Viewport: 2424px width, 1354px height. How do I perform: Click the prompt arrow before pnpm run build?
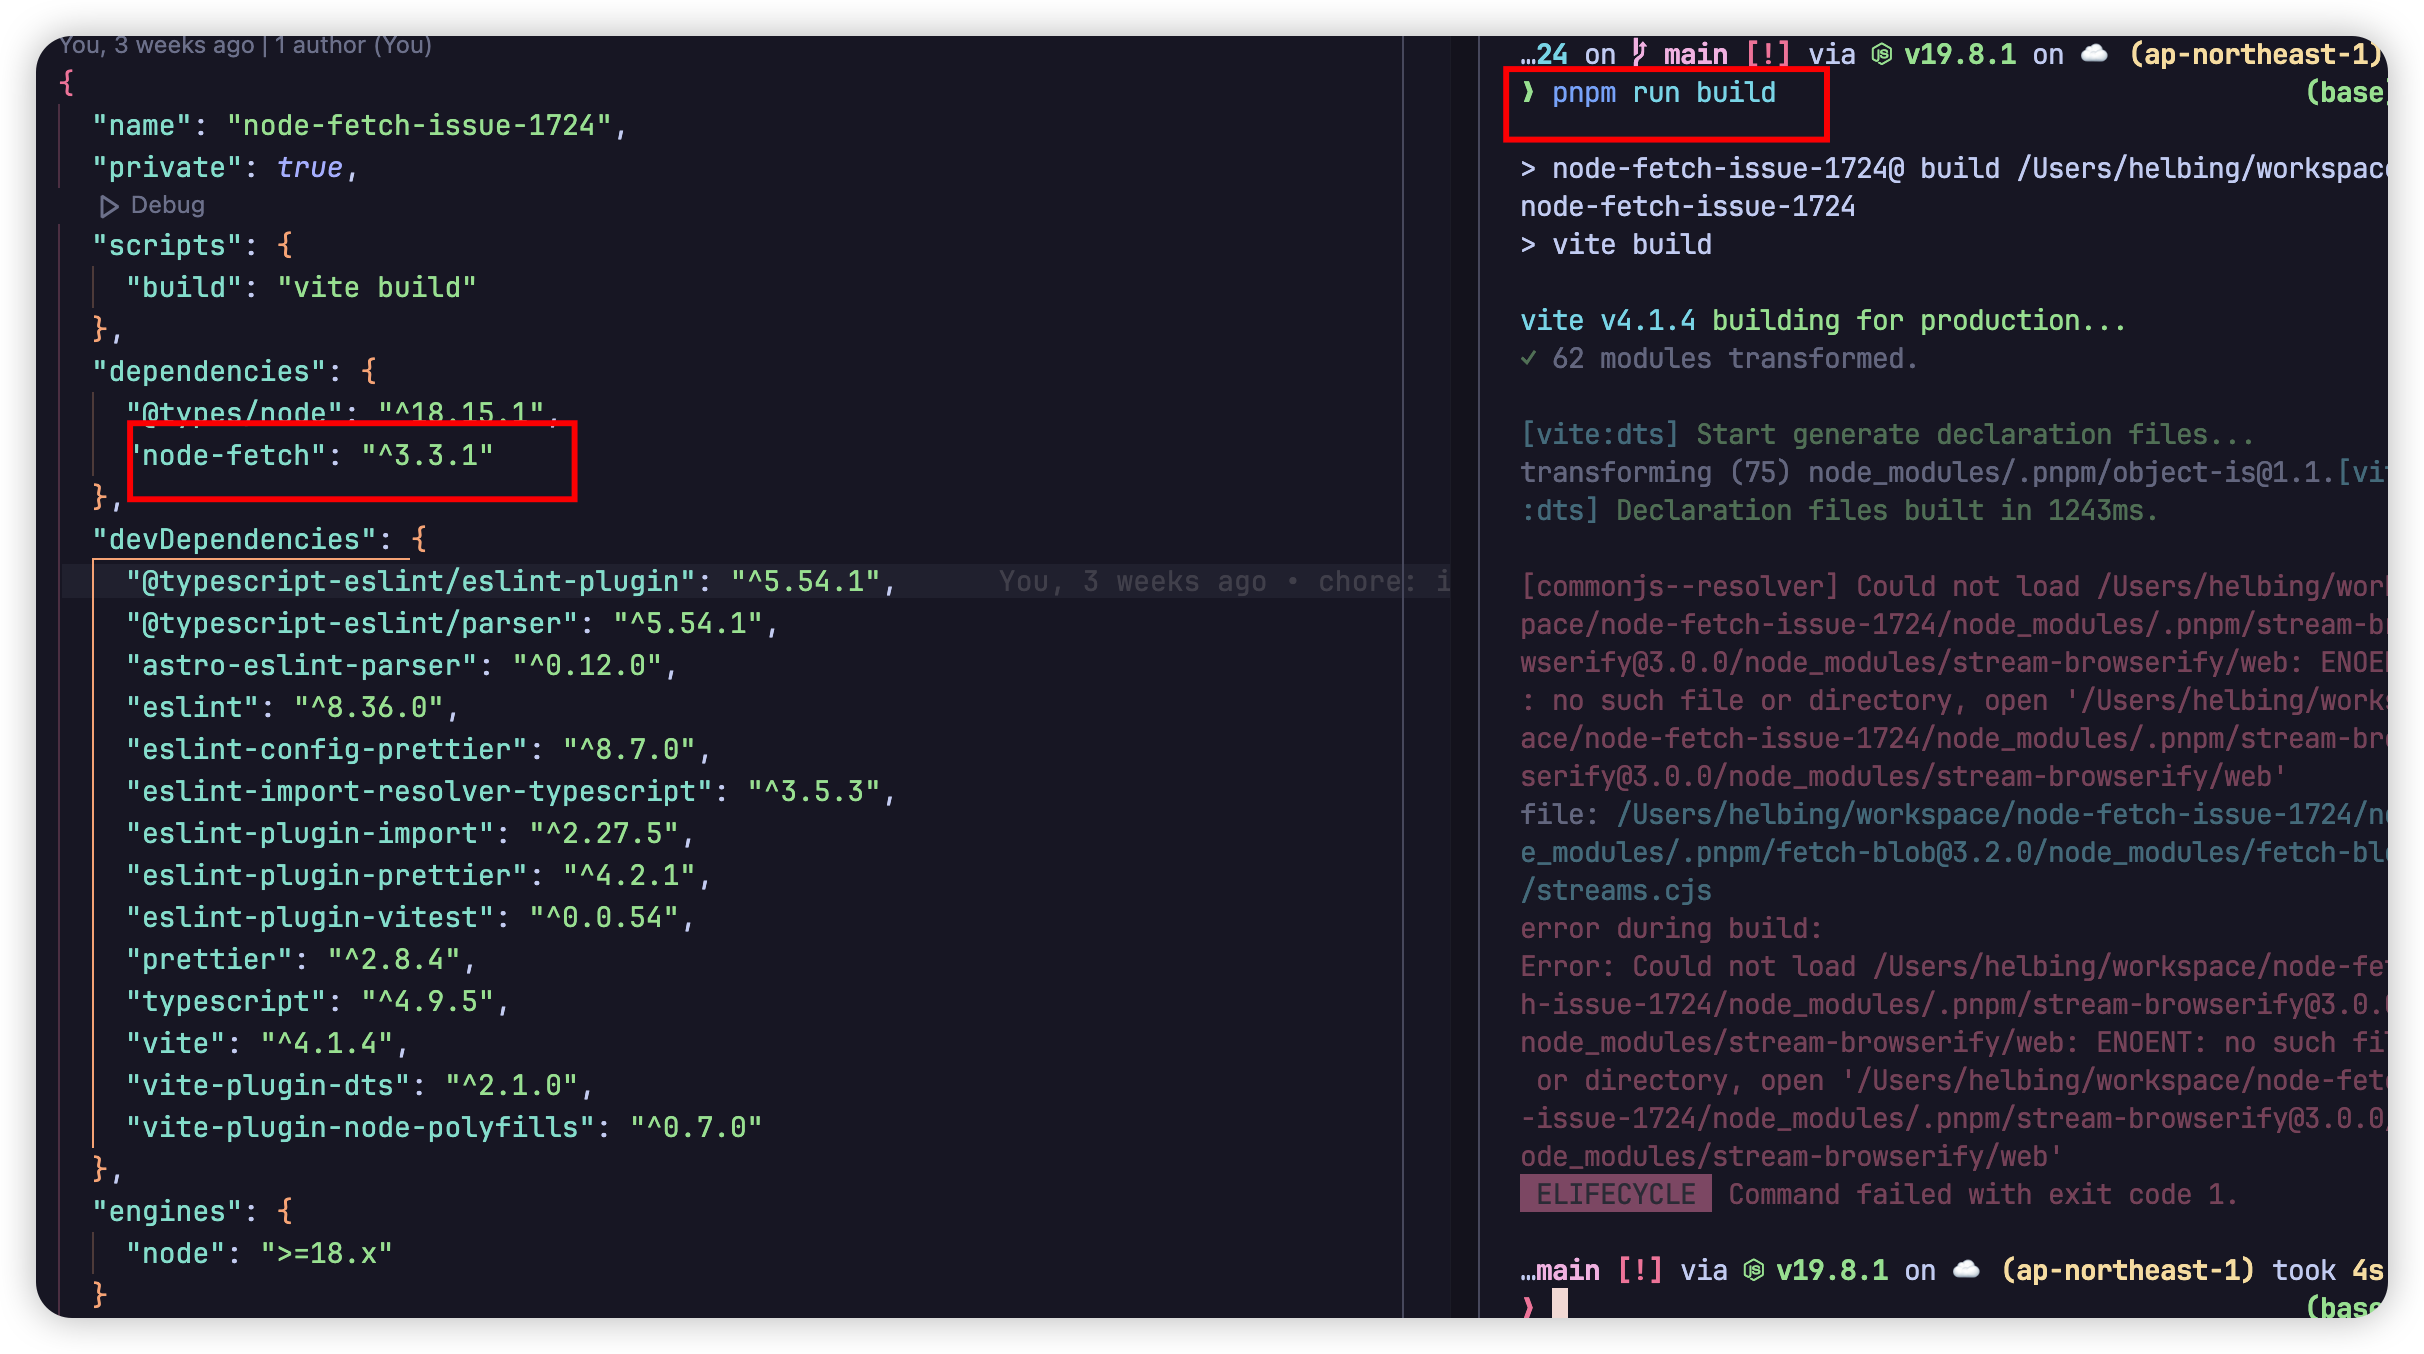1528,92
